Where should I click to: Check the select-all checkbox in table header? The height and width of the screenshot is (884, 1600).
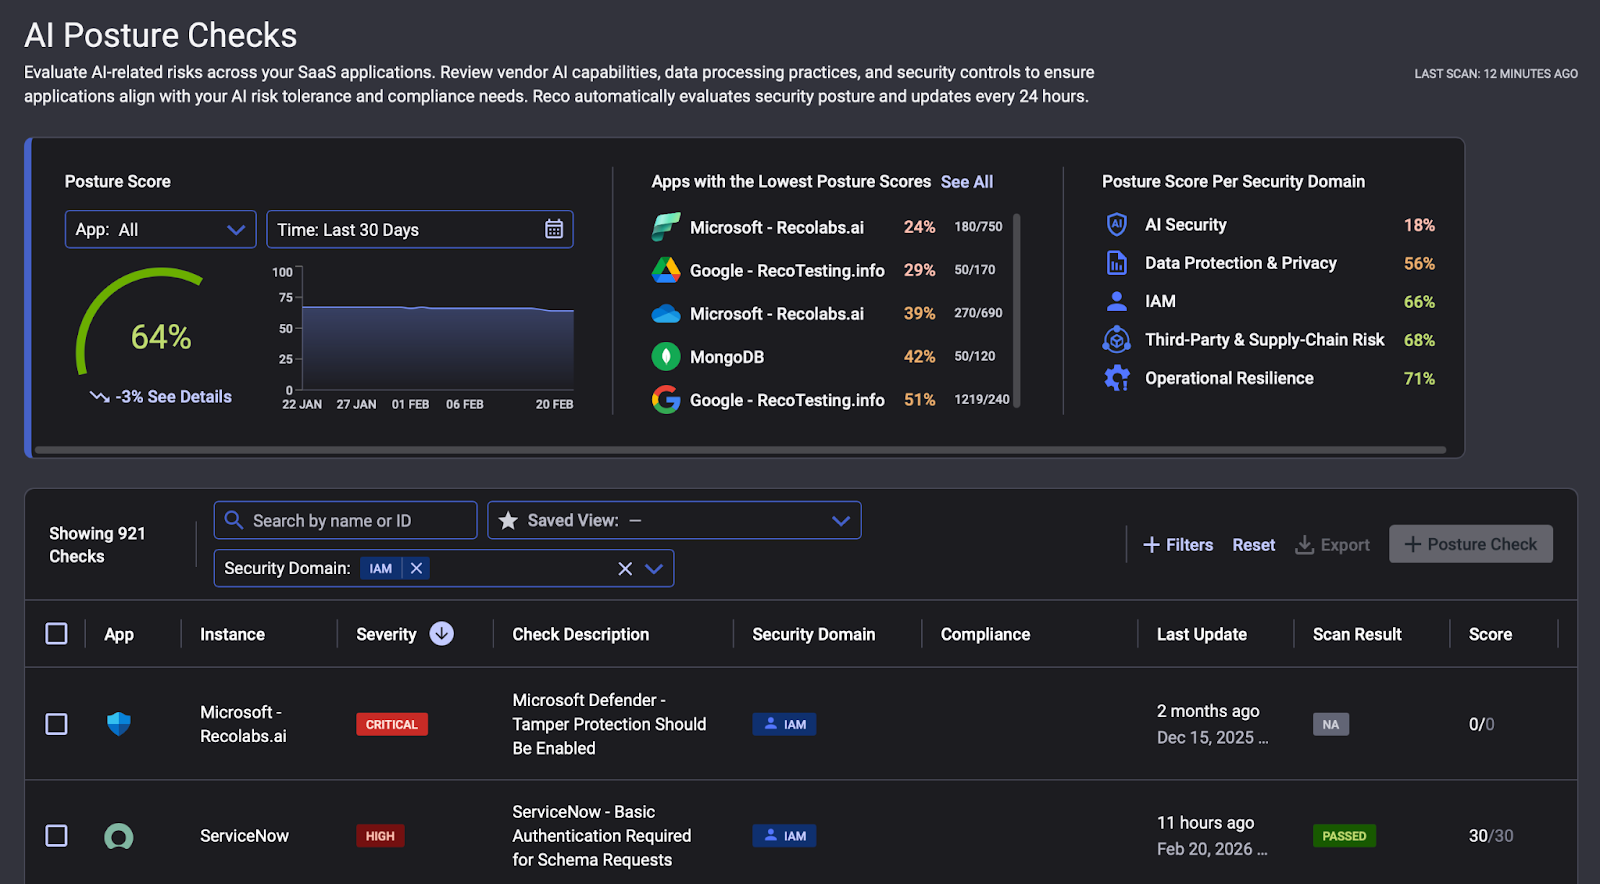(x=57, y=634)
